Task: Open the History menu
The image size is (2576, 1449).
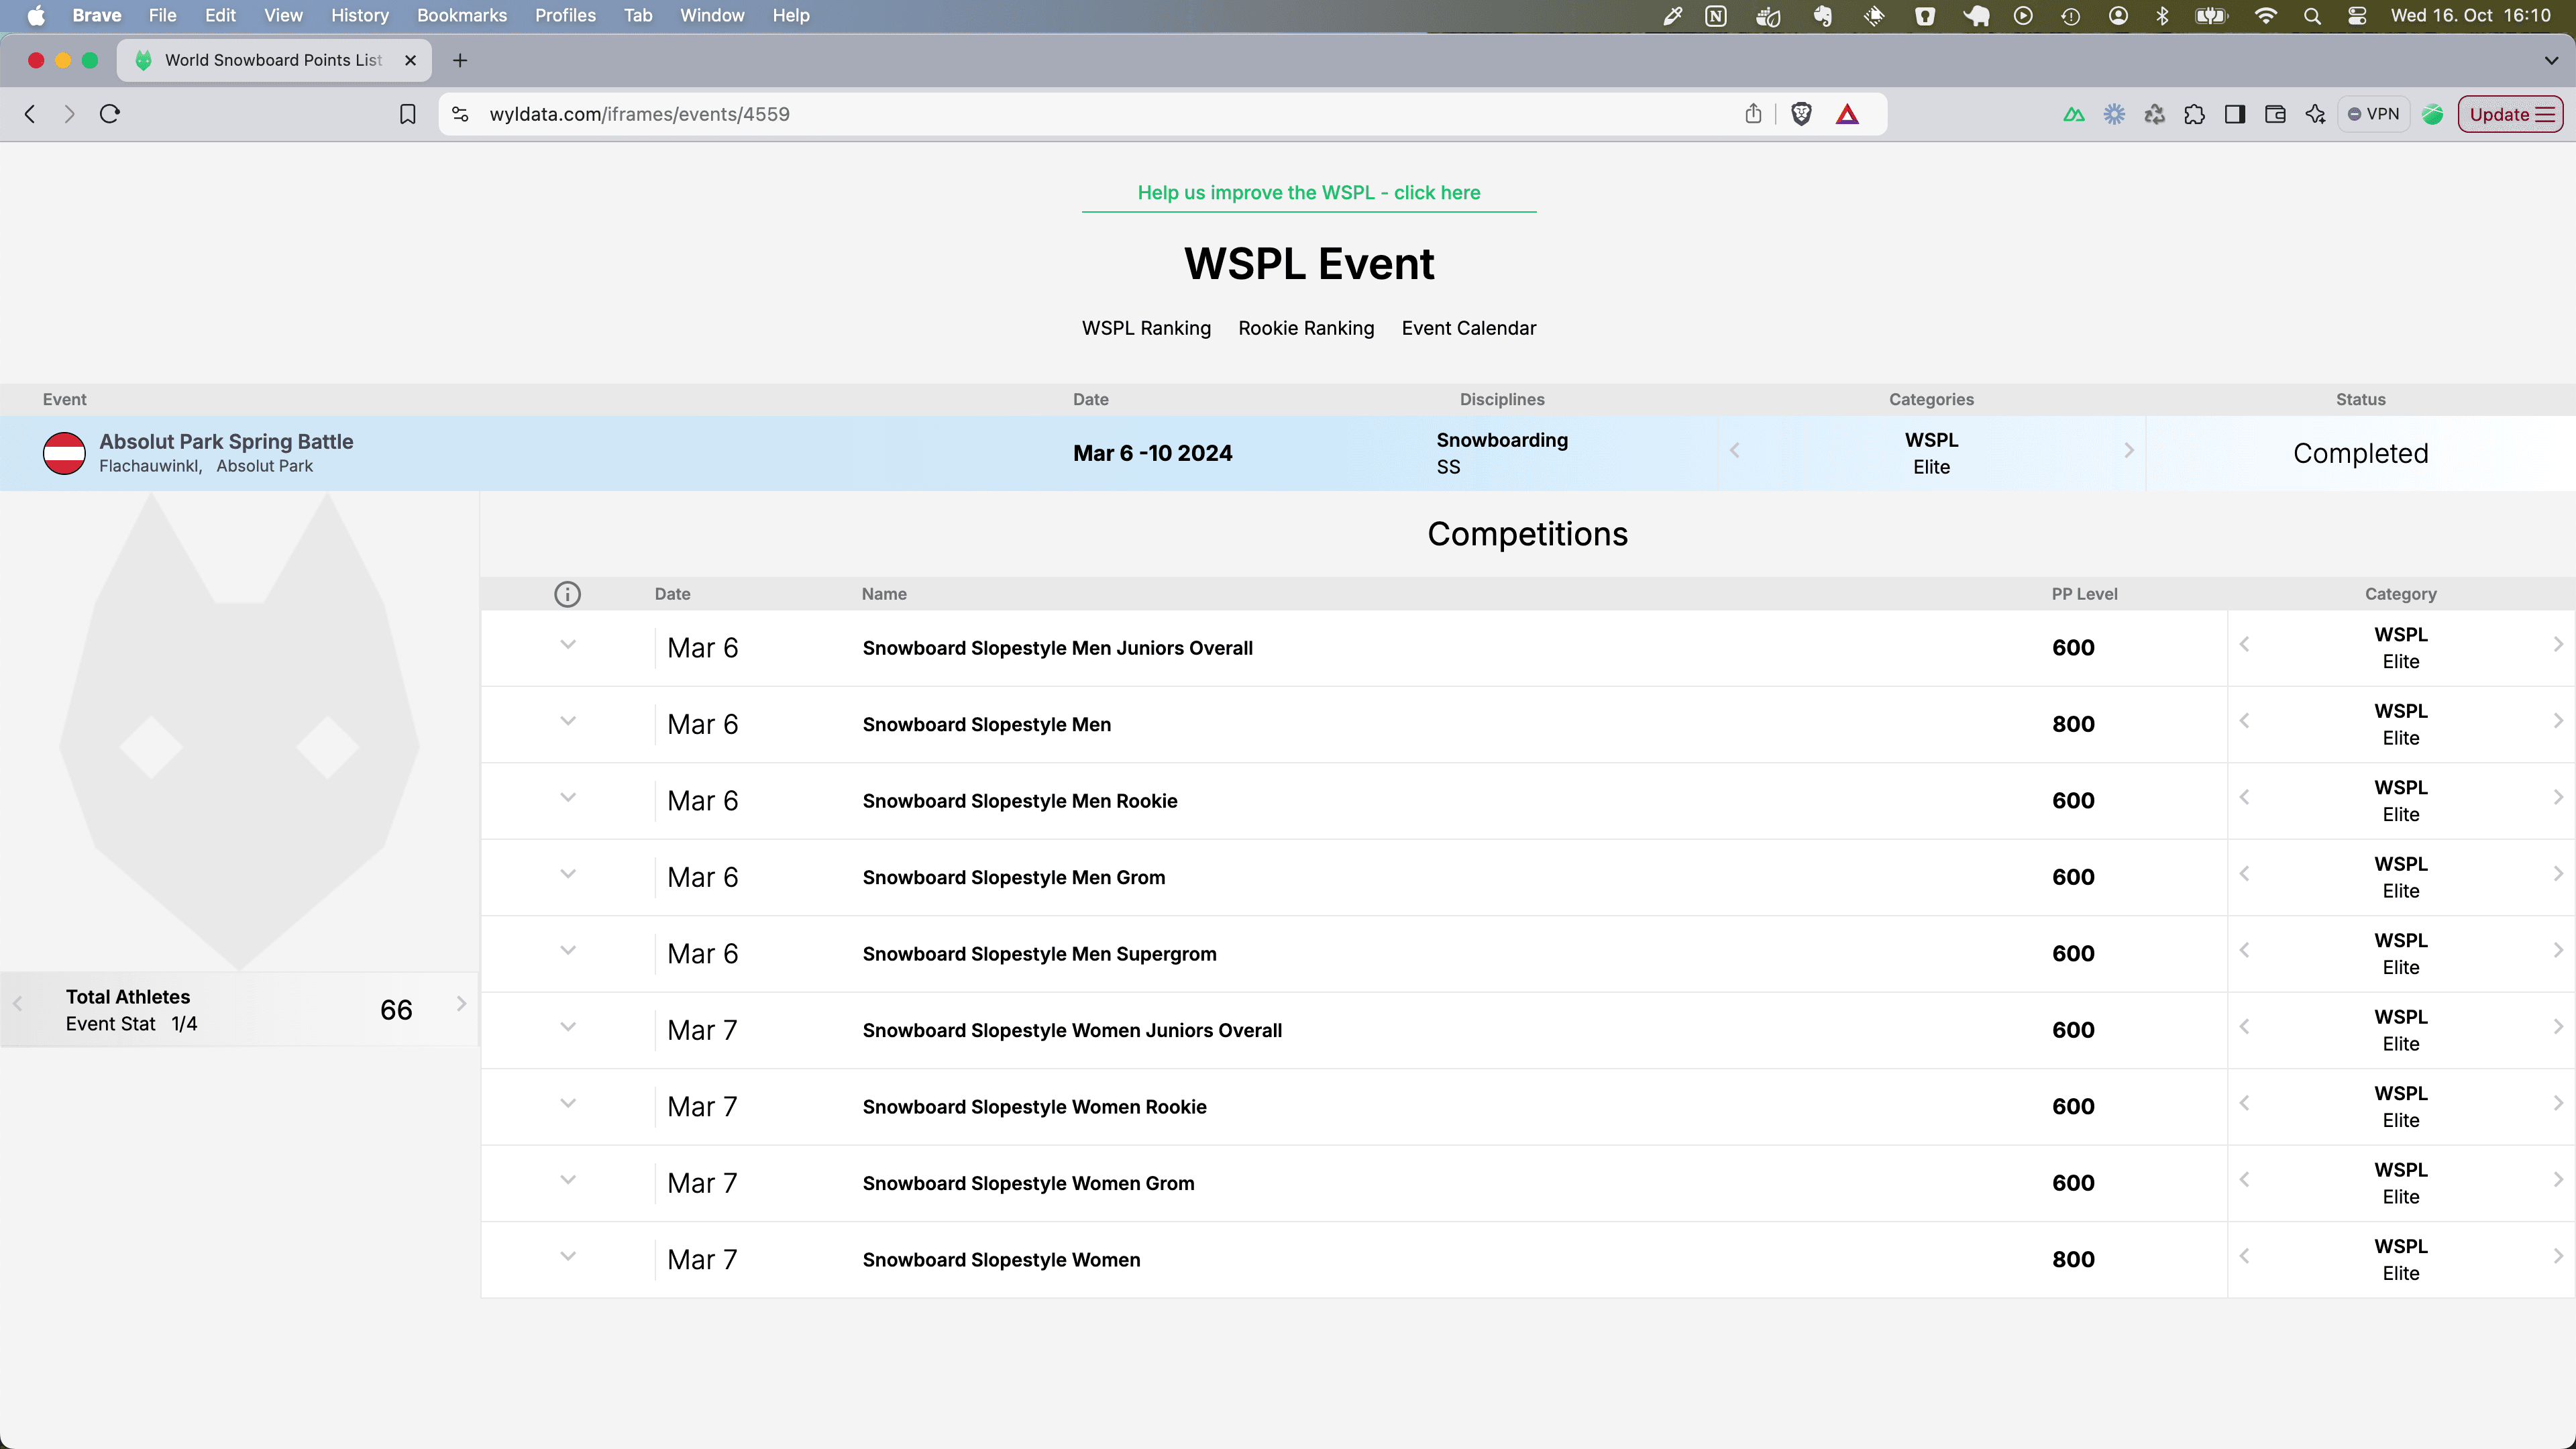Action: (x=359, y=16)
